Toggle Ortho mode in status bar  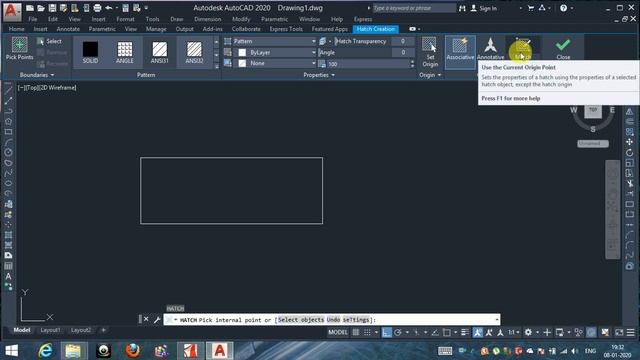coord(387,332)
